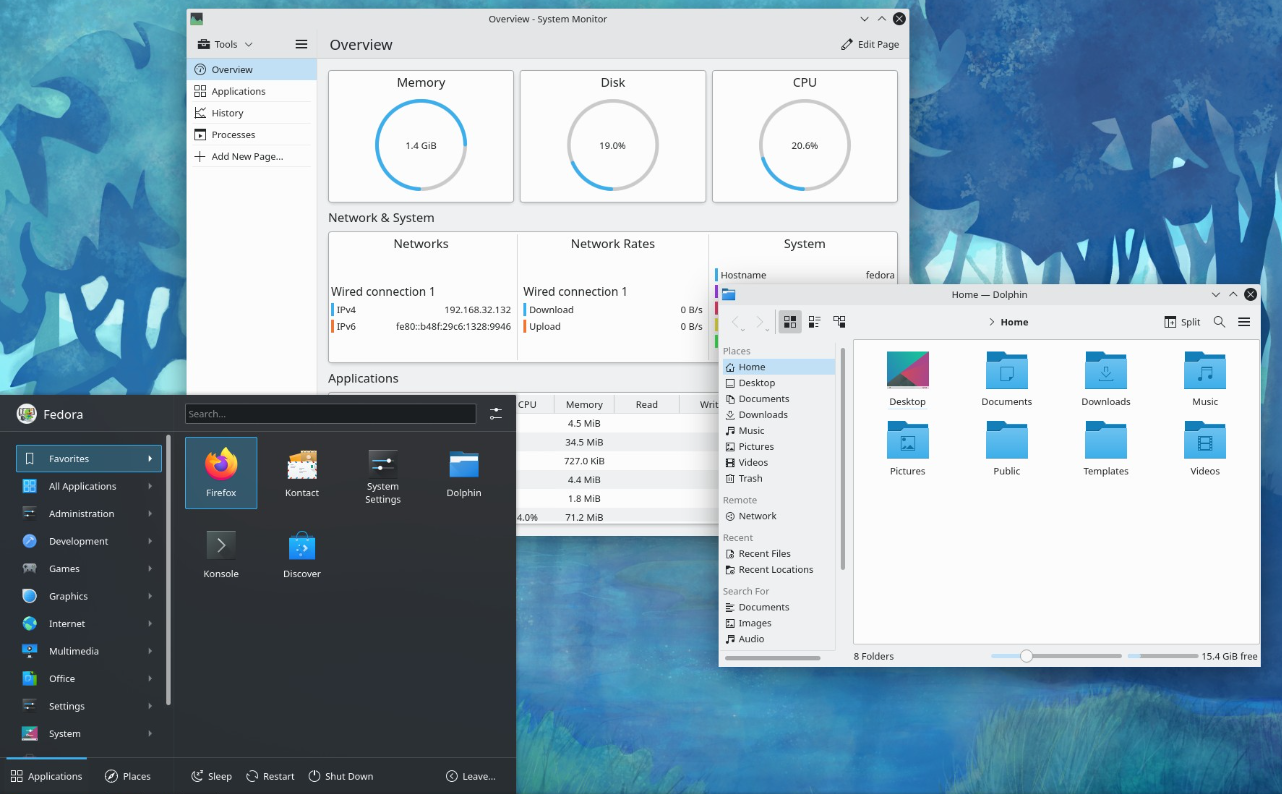Toggle Split view in Dolphin
The width and height of the screenshot is (1282, 794).
[x=1182, y=322]
